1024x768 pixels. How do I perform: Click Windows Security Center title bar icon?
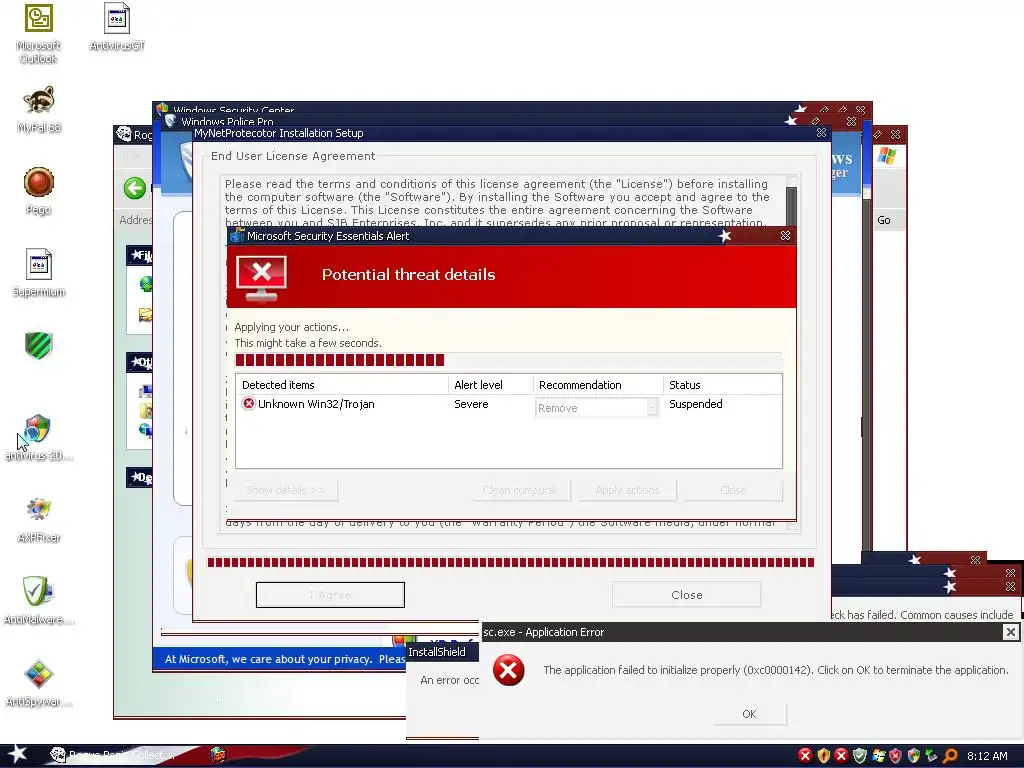tap(162, 108)
